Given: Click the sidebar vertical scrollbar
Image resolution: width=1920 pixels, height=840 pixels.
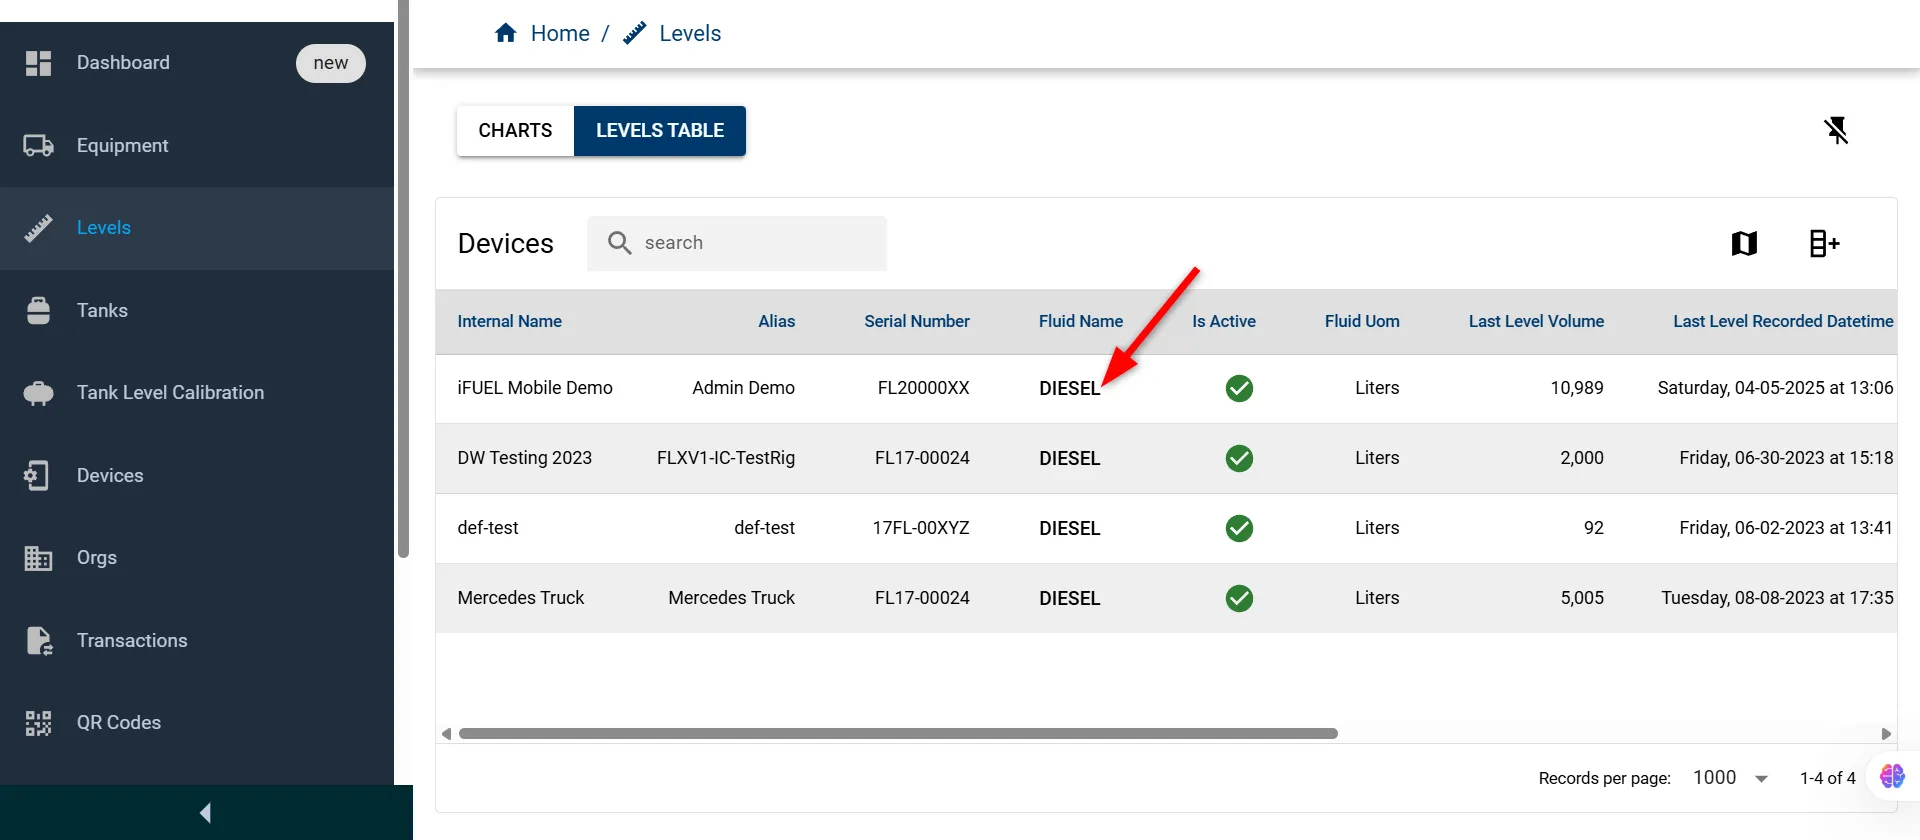Looking at the screenshot, I should pyautogui.click(x=404, y=279).
